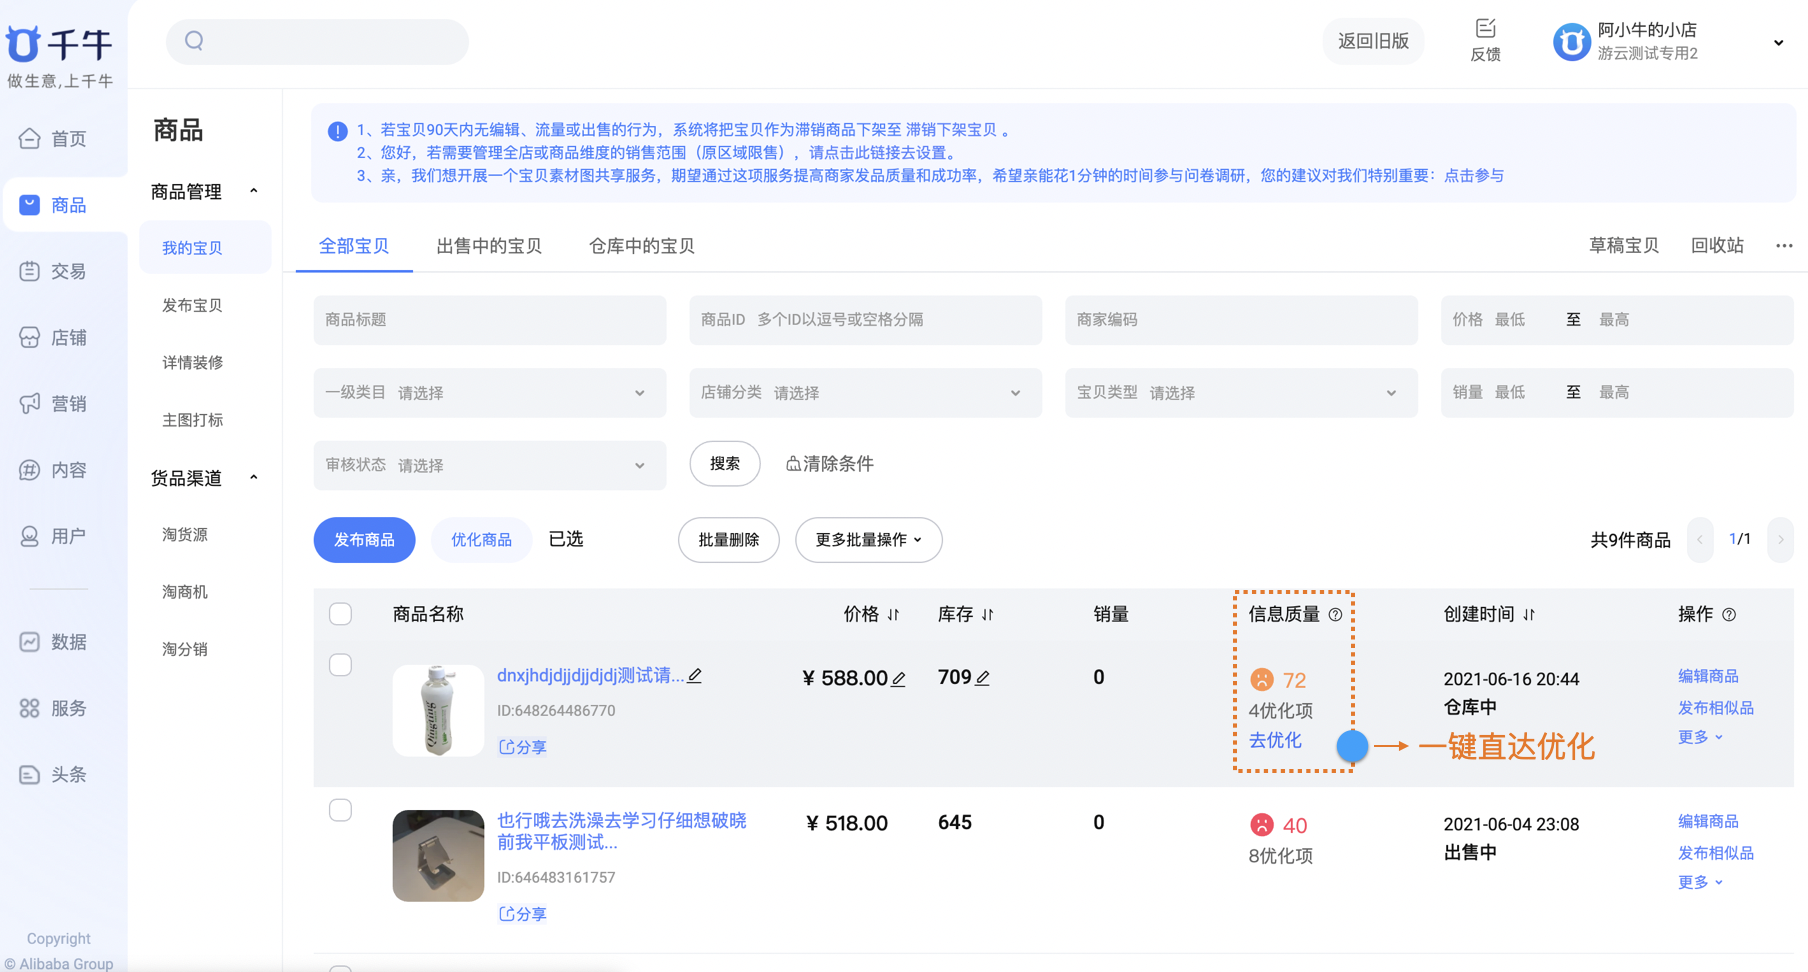Click the 库存 column sort icon

(x=988, y=614)
